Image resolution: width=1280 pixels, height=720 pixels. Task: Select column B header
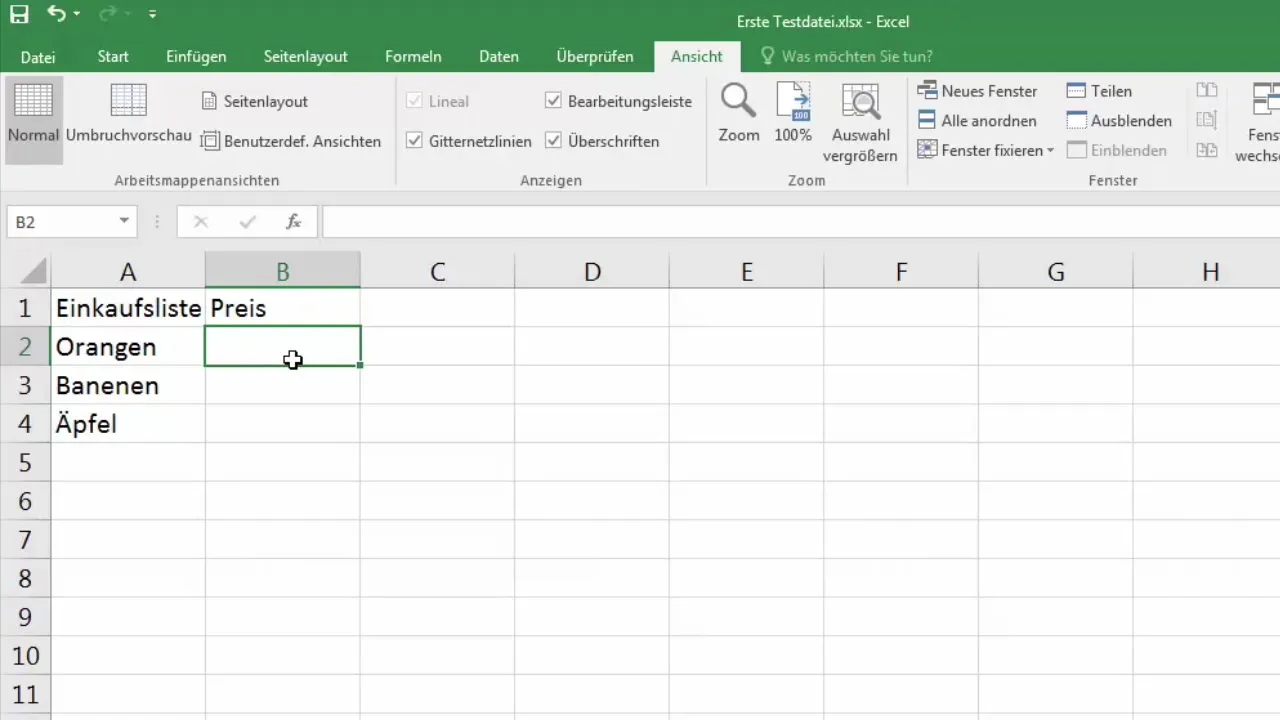coord(283,271)
